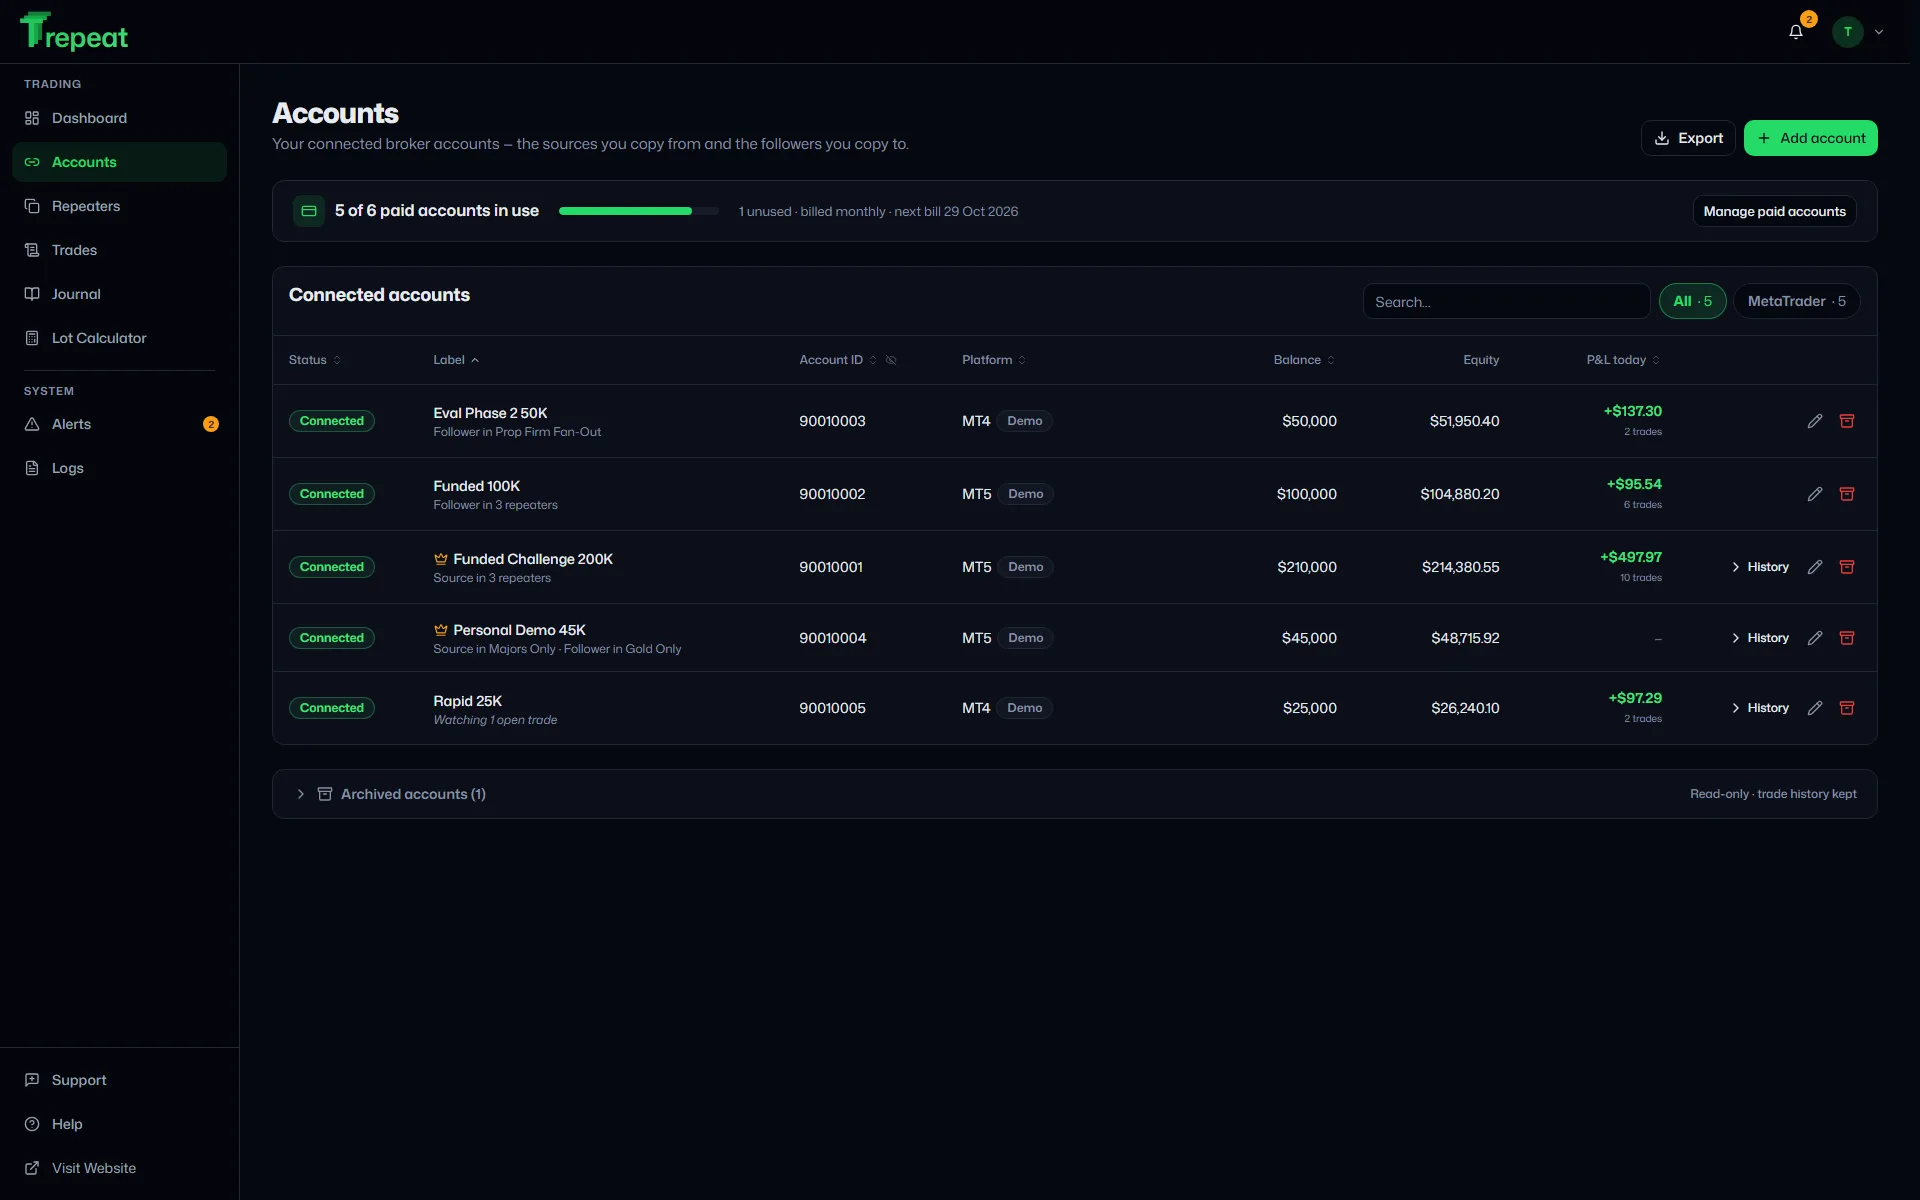1920x1200 pixels.
Task: Expand History for Funded Challenge 200K
Action: point(1760,567)
